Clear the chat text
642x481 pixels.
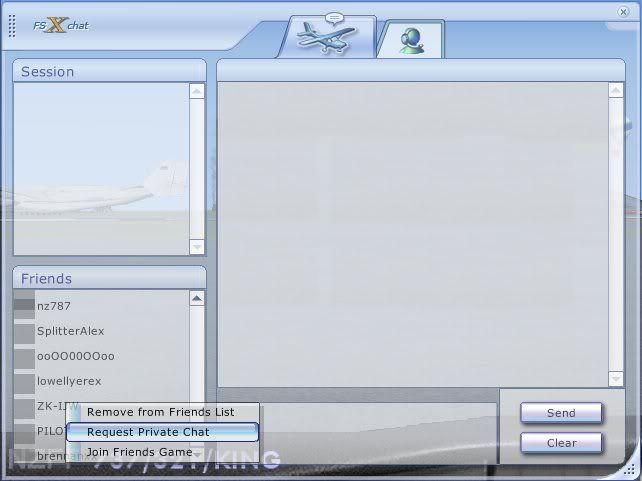click(561, 443)
